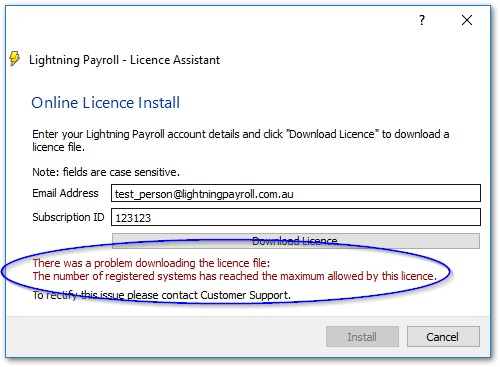This screenshot has width=500, height=367.
Task: Focus the Email Address input field
Action: coord(296,193)
